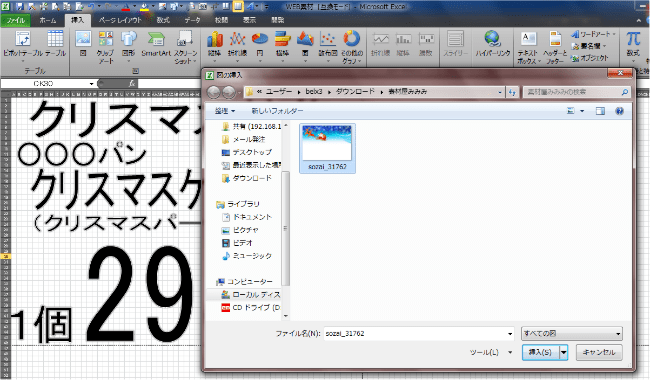Click the Screenshot (スクリーンショット) icon
Screen dimensions: 650x380
pos(185,38)
